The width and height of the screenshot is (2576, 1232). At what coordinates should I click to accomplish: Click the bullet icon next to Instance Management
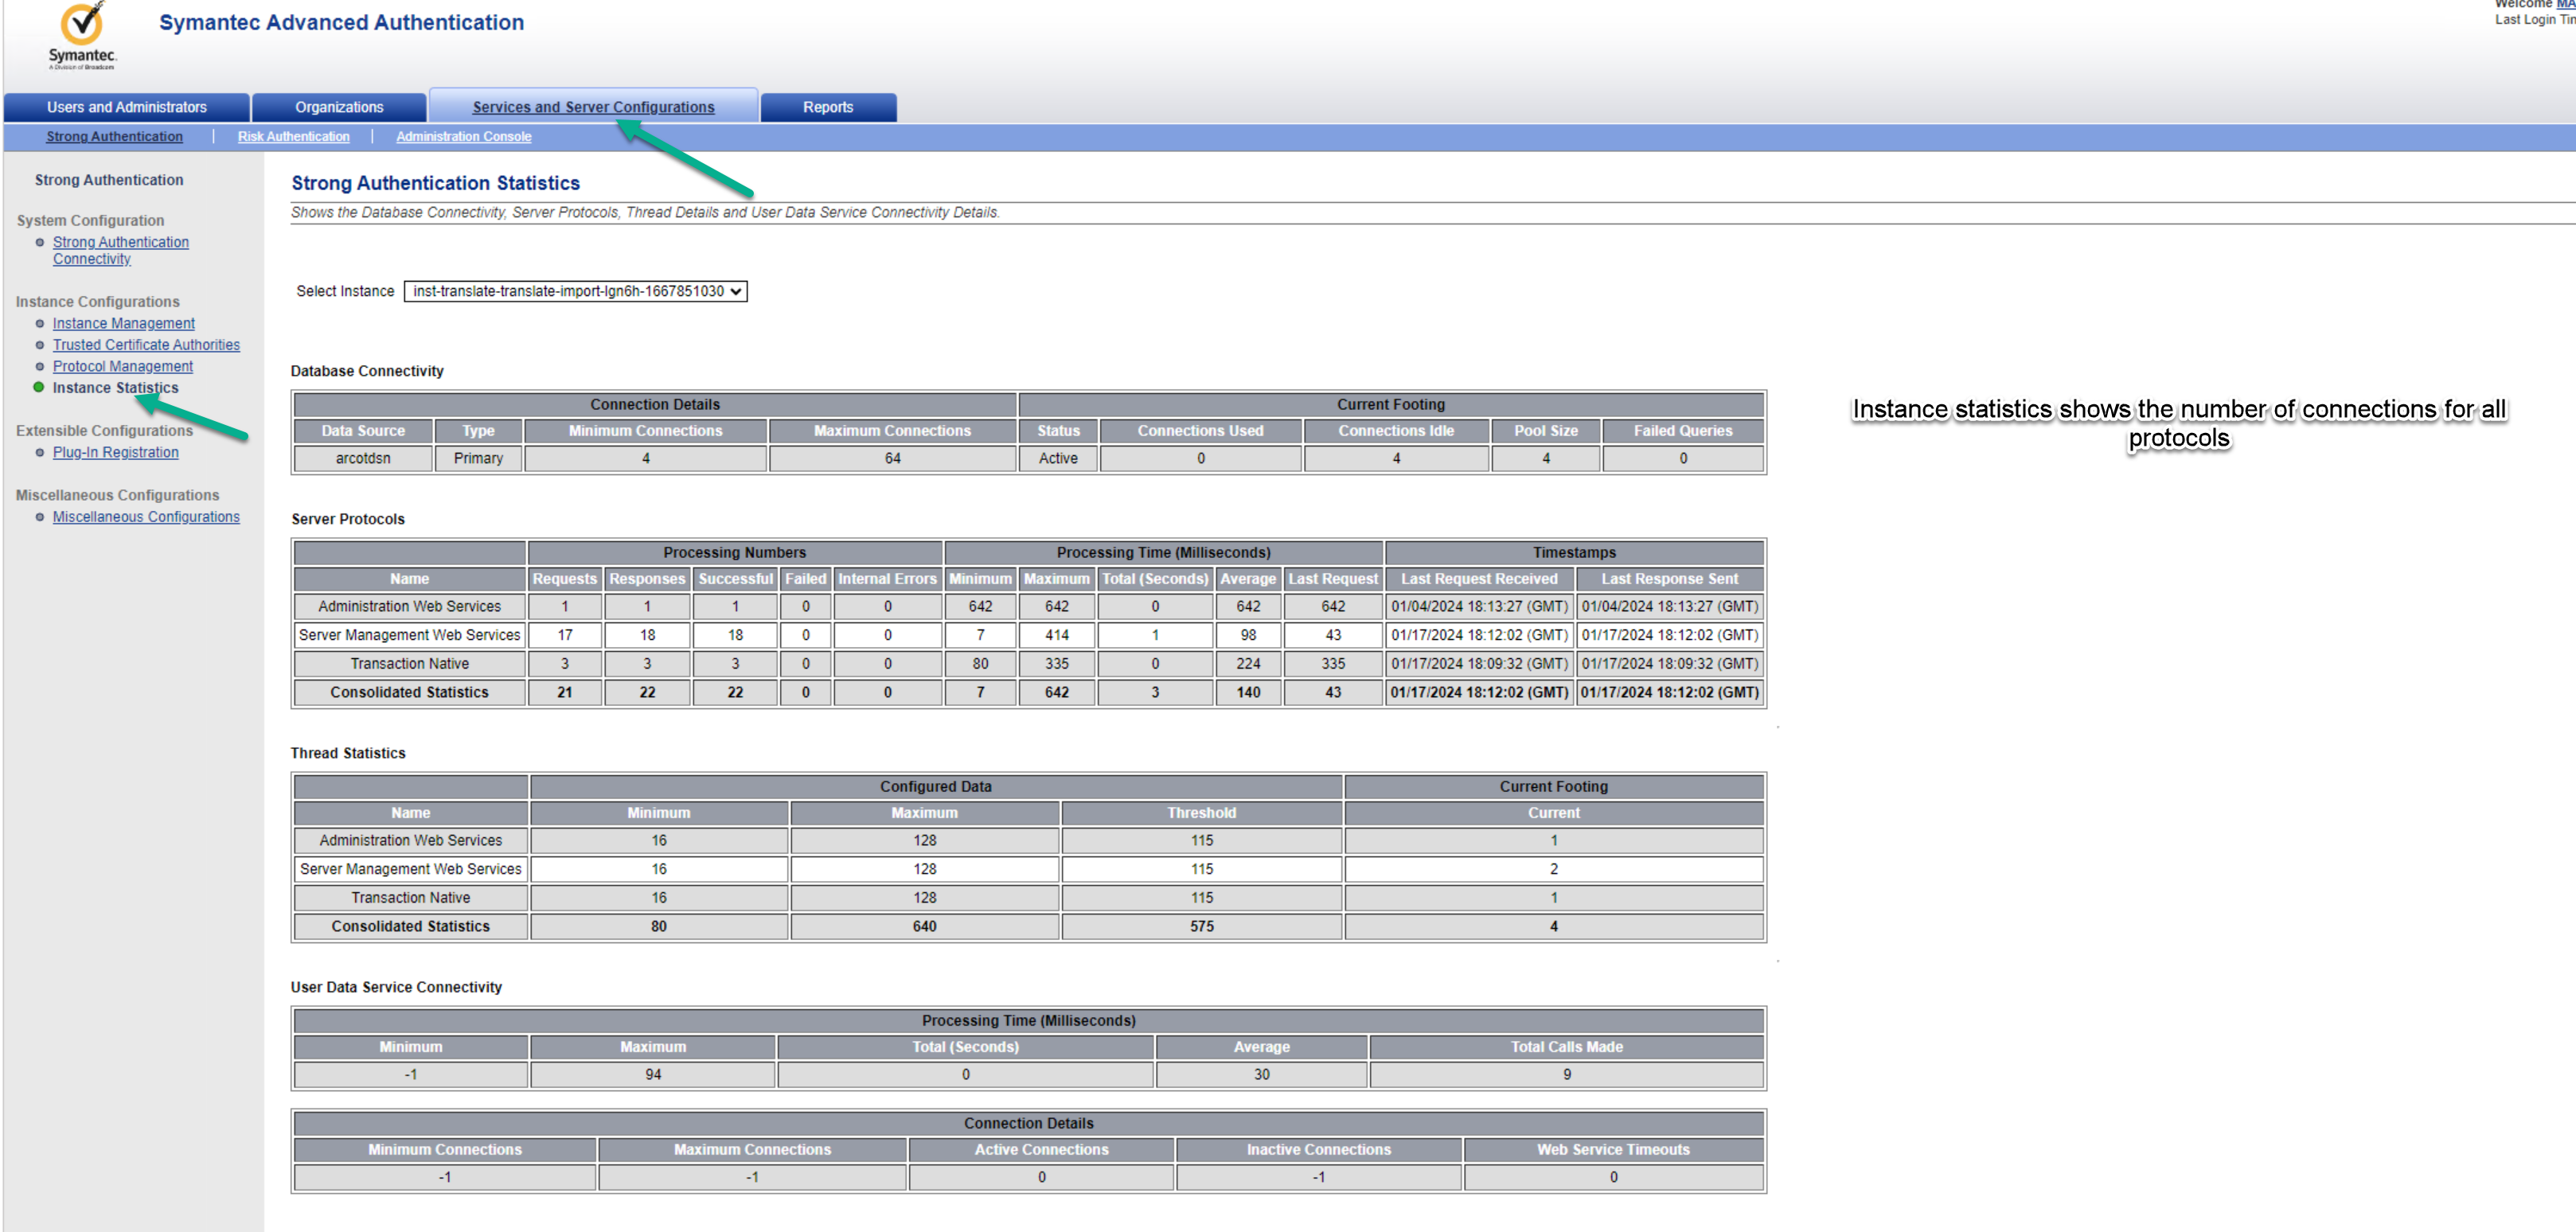[40, 323]
